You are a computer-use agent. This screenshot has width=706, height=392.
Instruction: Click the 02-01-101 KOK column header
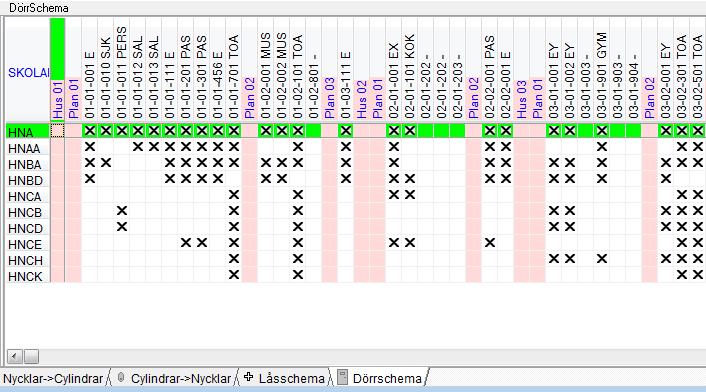pyautogui.click(x=410, y=77)
